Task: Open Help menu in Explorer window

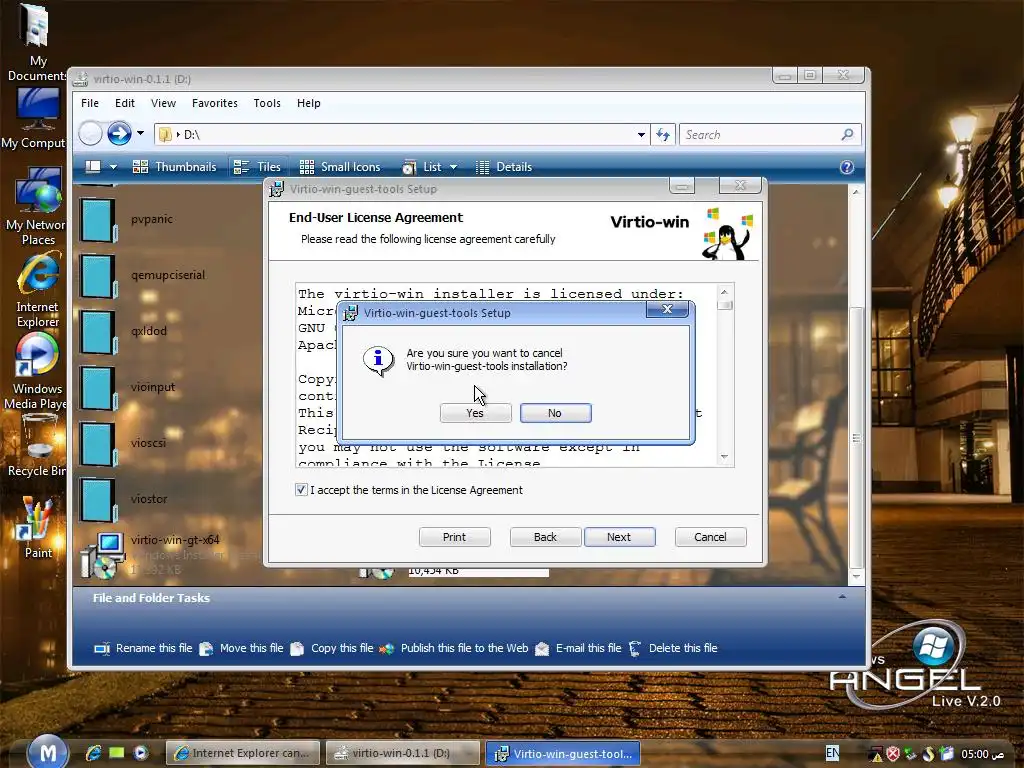Action: 309,103
